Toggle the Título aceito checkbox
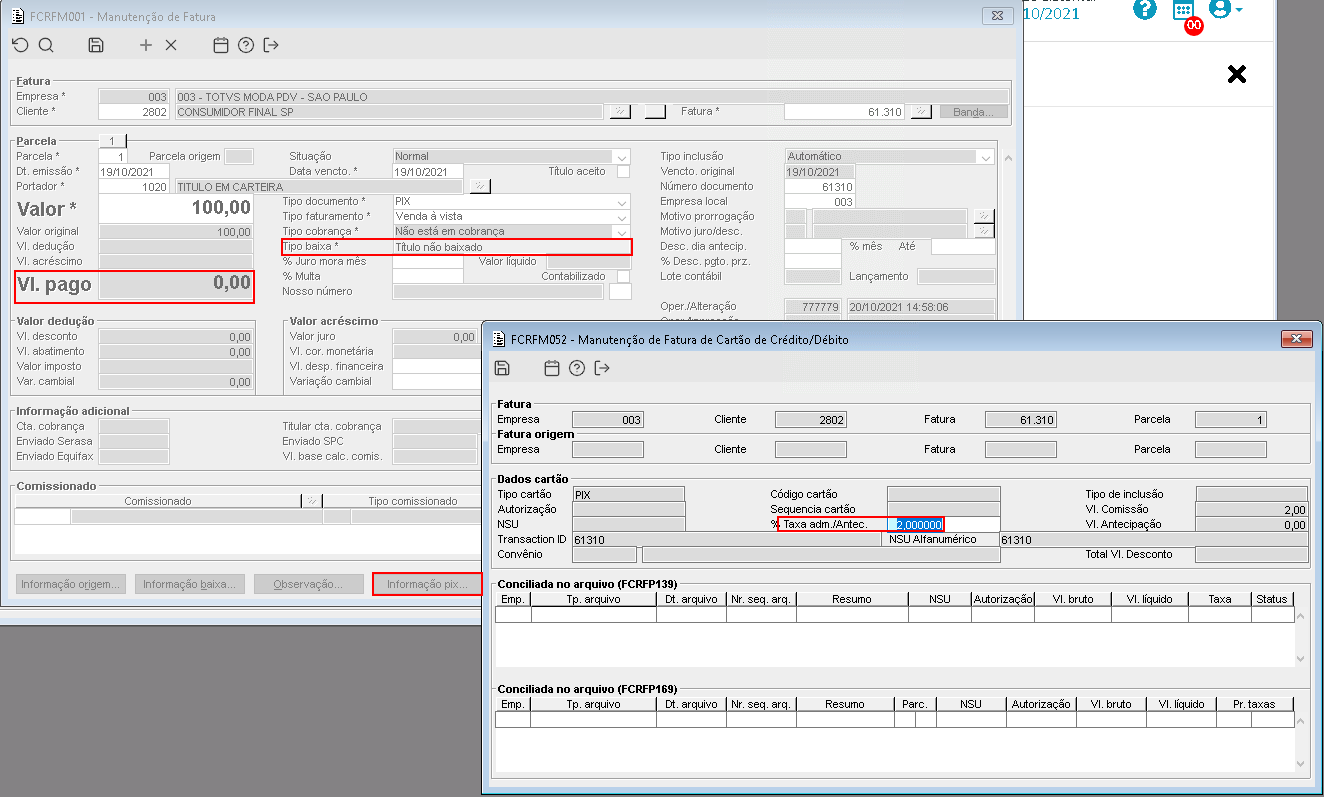Screen dimensions: 1324x797 click(x=623, y=171)
